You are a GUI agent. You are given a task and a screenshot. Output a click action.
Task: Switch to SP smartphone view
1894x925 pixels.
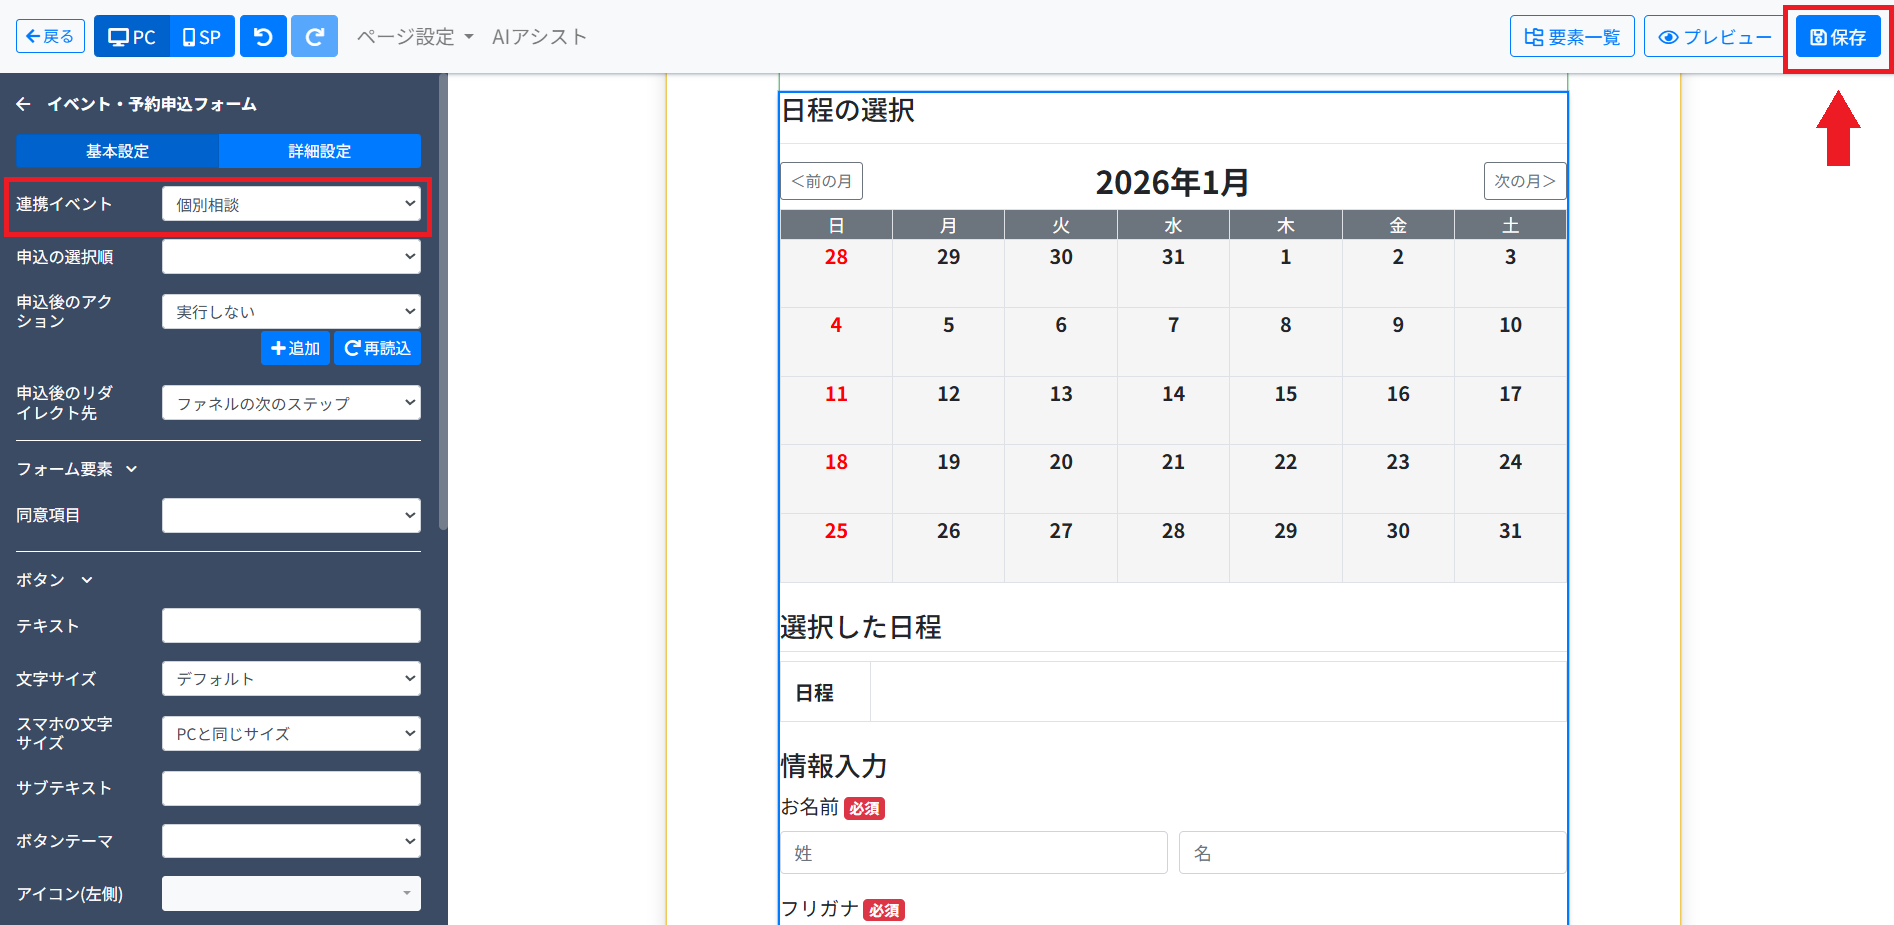pyautogui.click(x=202, y=37)
